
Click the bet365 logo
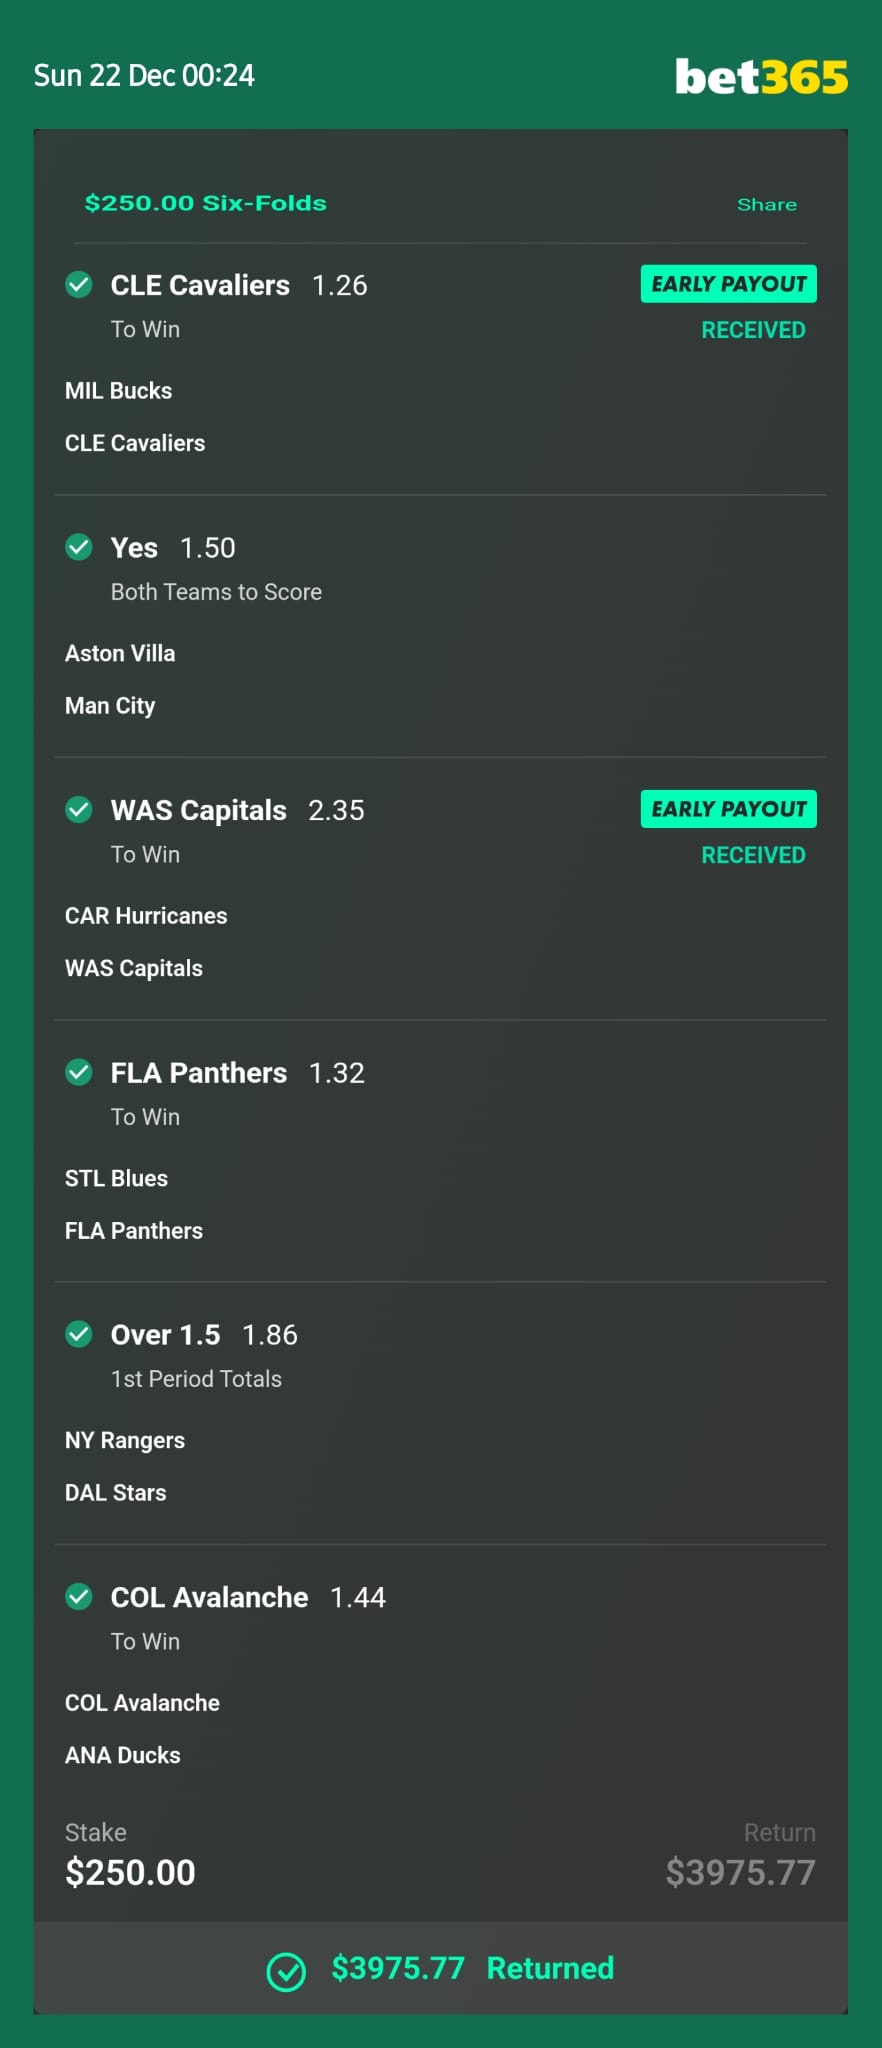(x=761, y=76)
